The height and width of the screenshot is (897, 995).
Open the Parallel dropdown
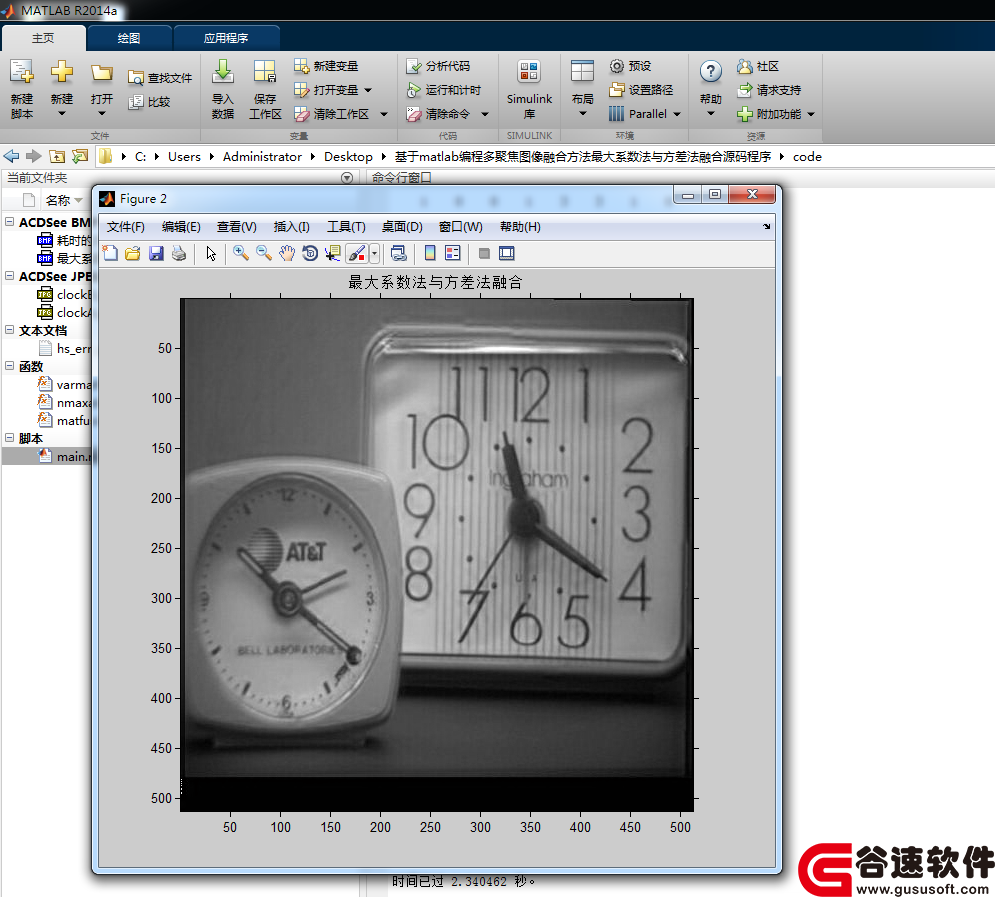tap(645, 114)
